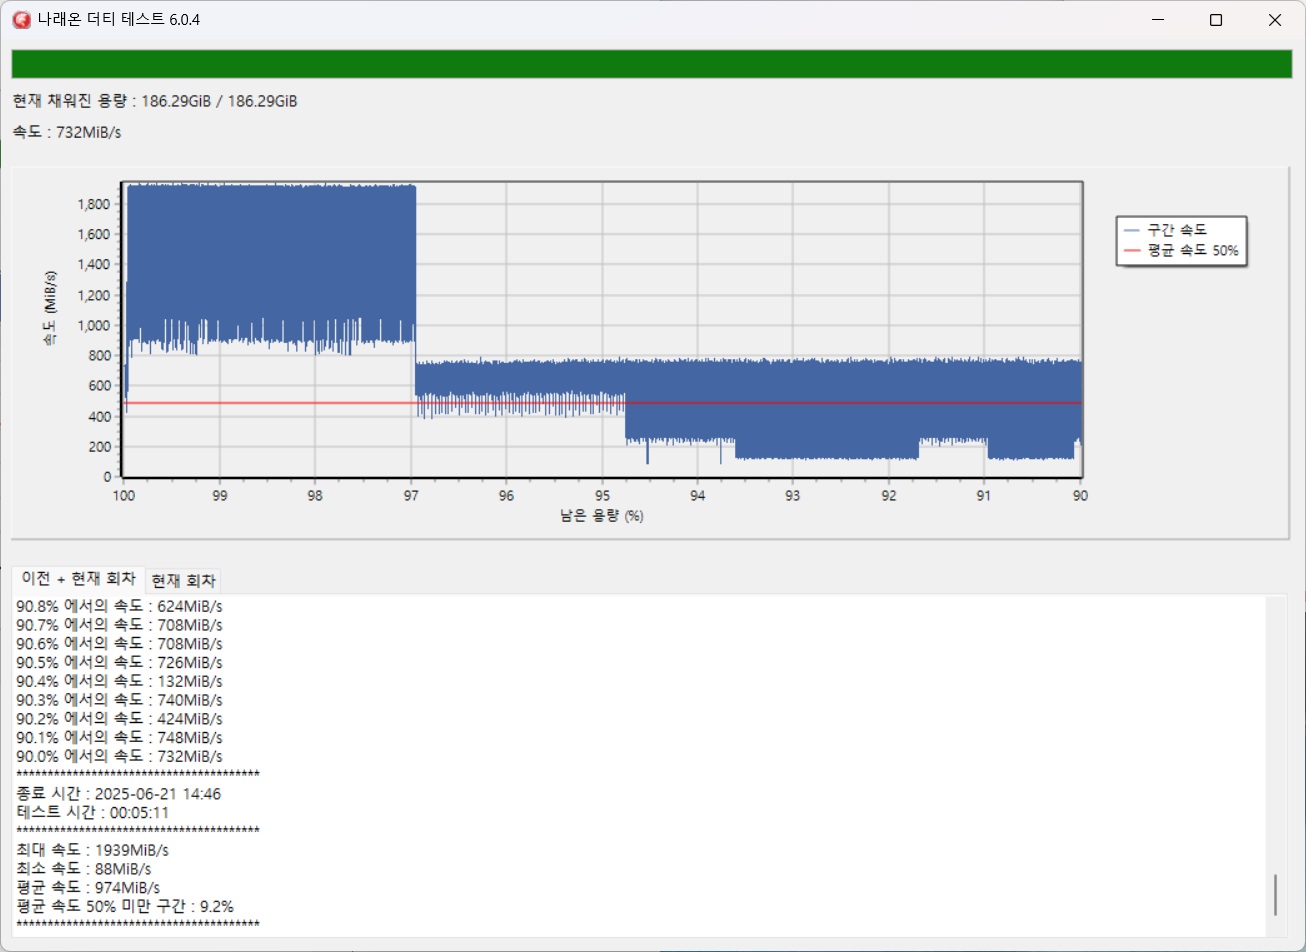Switch to the '현재 회차' tab
The width and height of the screenshot is (1306, 952).
pos(184,581)
